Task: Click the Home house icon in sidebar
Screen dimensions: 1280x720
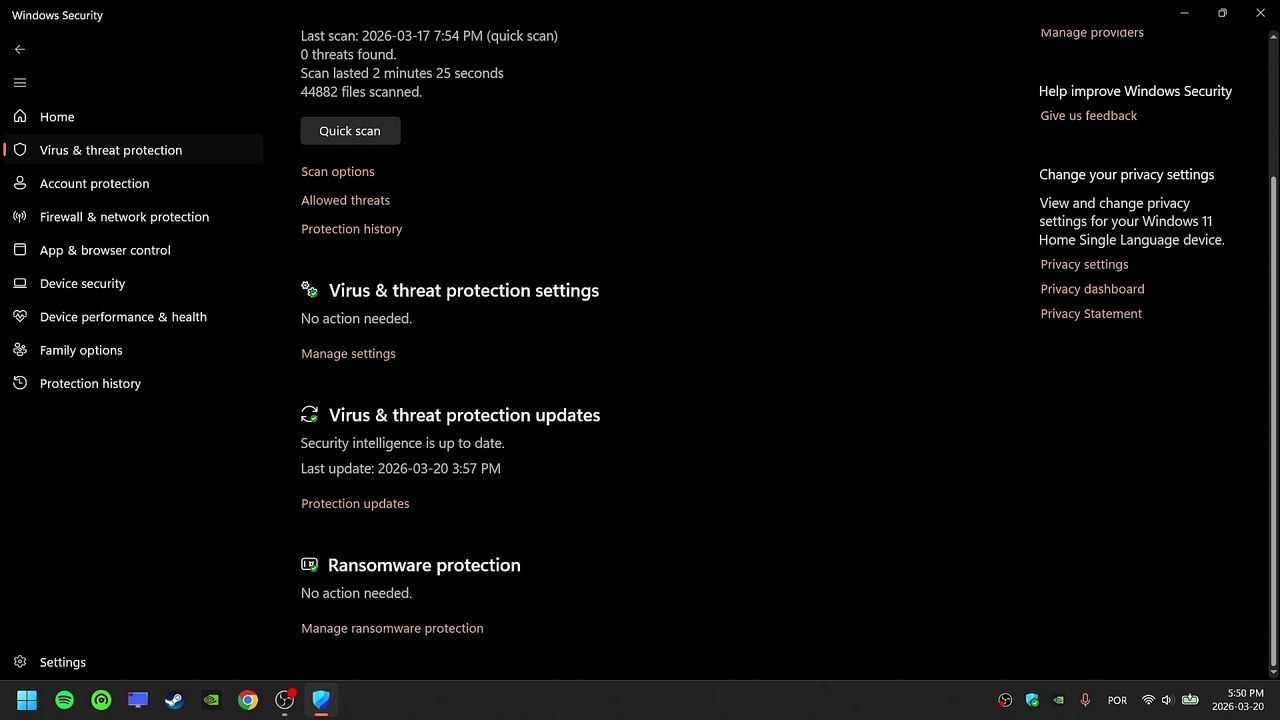Action: click(20, 116)
